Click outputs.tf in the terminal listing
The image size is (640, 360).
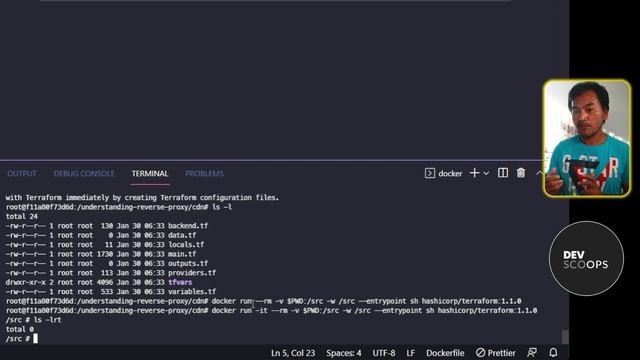click(x=188, y=263)
